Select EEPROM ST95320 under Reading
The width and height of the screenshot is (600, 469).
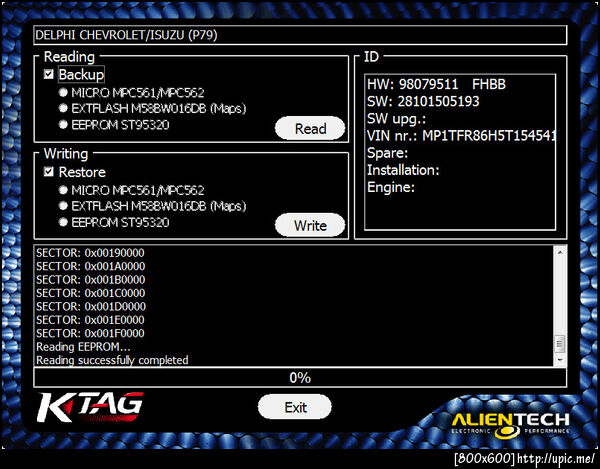[63, 125]
